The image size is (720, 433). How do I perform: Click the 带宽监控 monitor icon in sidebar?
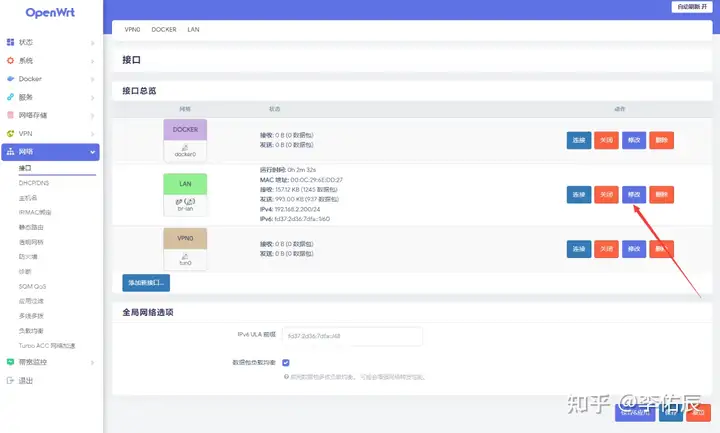pos(10,362)
